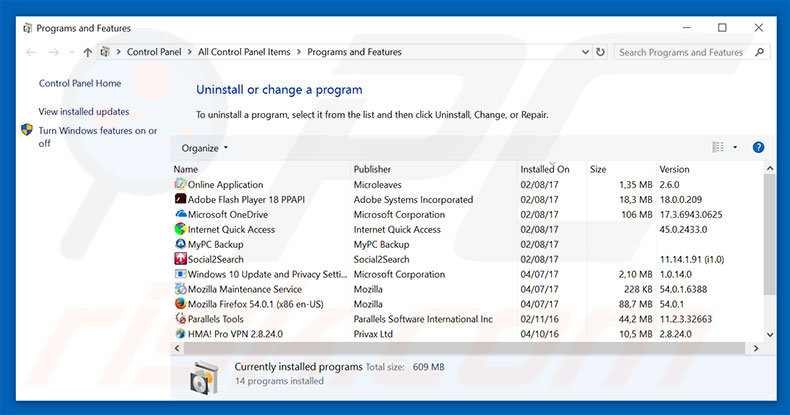Click Programs and Features breadcrumb
This screenshot has height=415, width=790.
354,52
